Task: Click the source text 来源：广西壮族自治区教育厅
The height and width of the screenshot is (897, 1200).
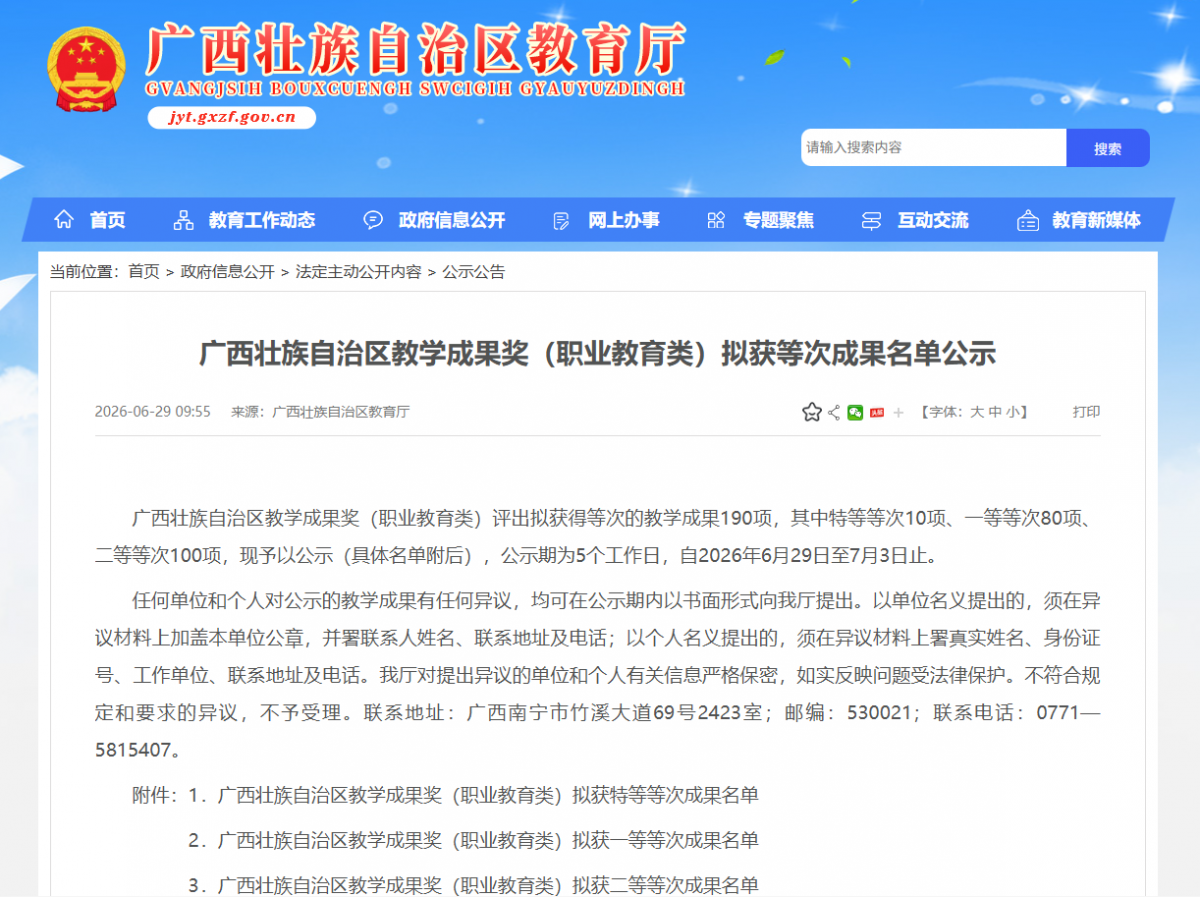Action: [320, 412]
